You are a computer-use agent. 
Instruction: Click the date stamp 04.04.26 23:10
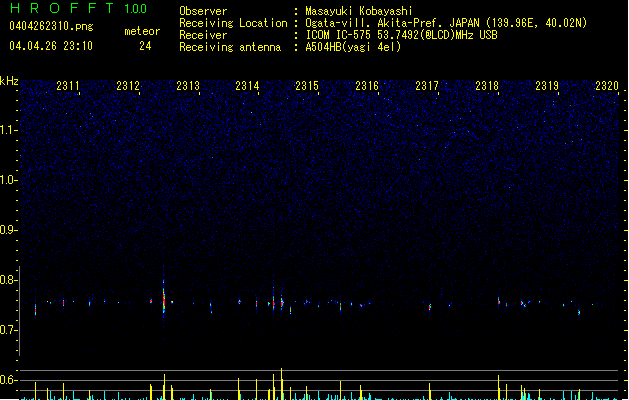(51, 46)
